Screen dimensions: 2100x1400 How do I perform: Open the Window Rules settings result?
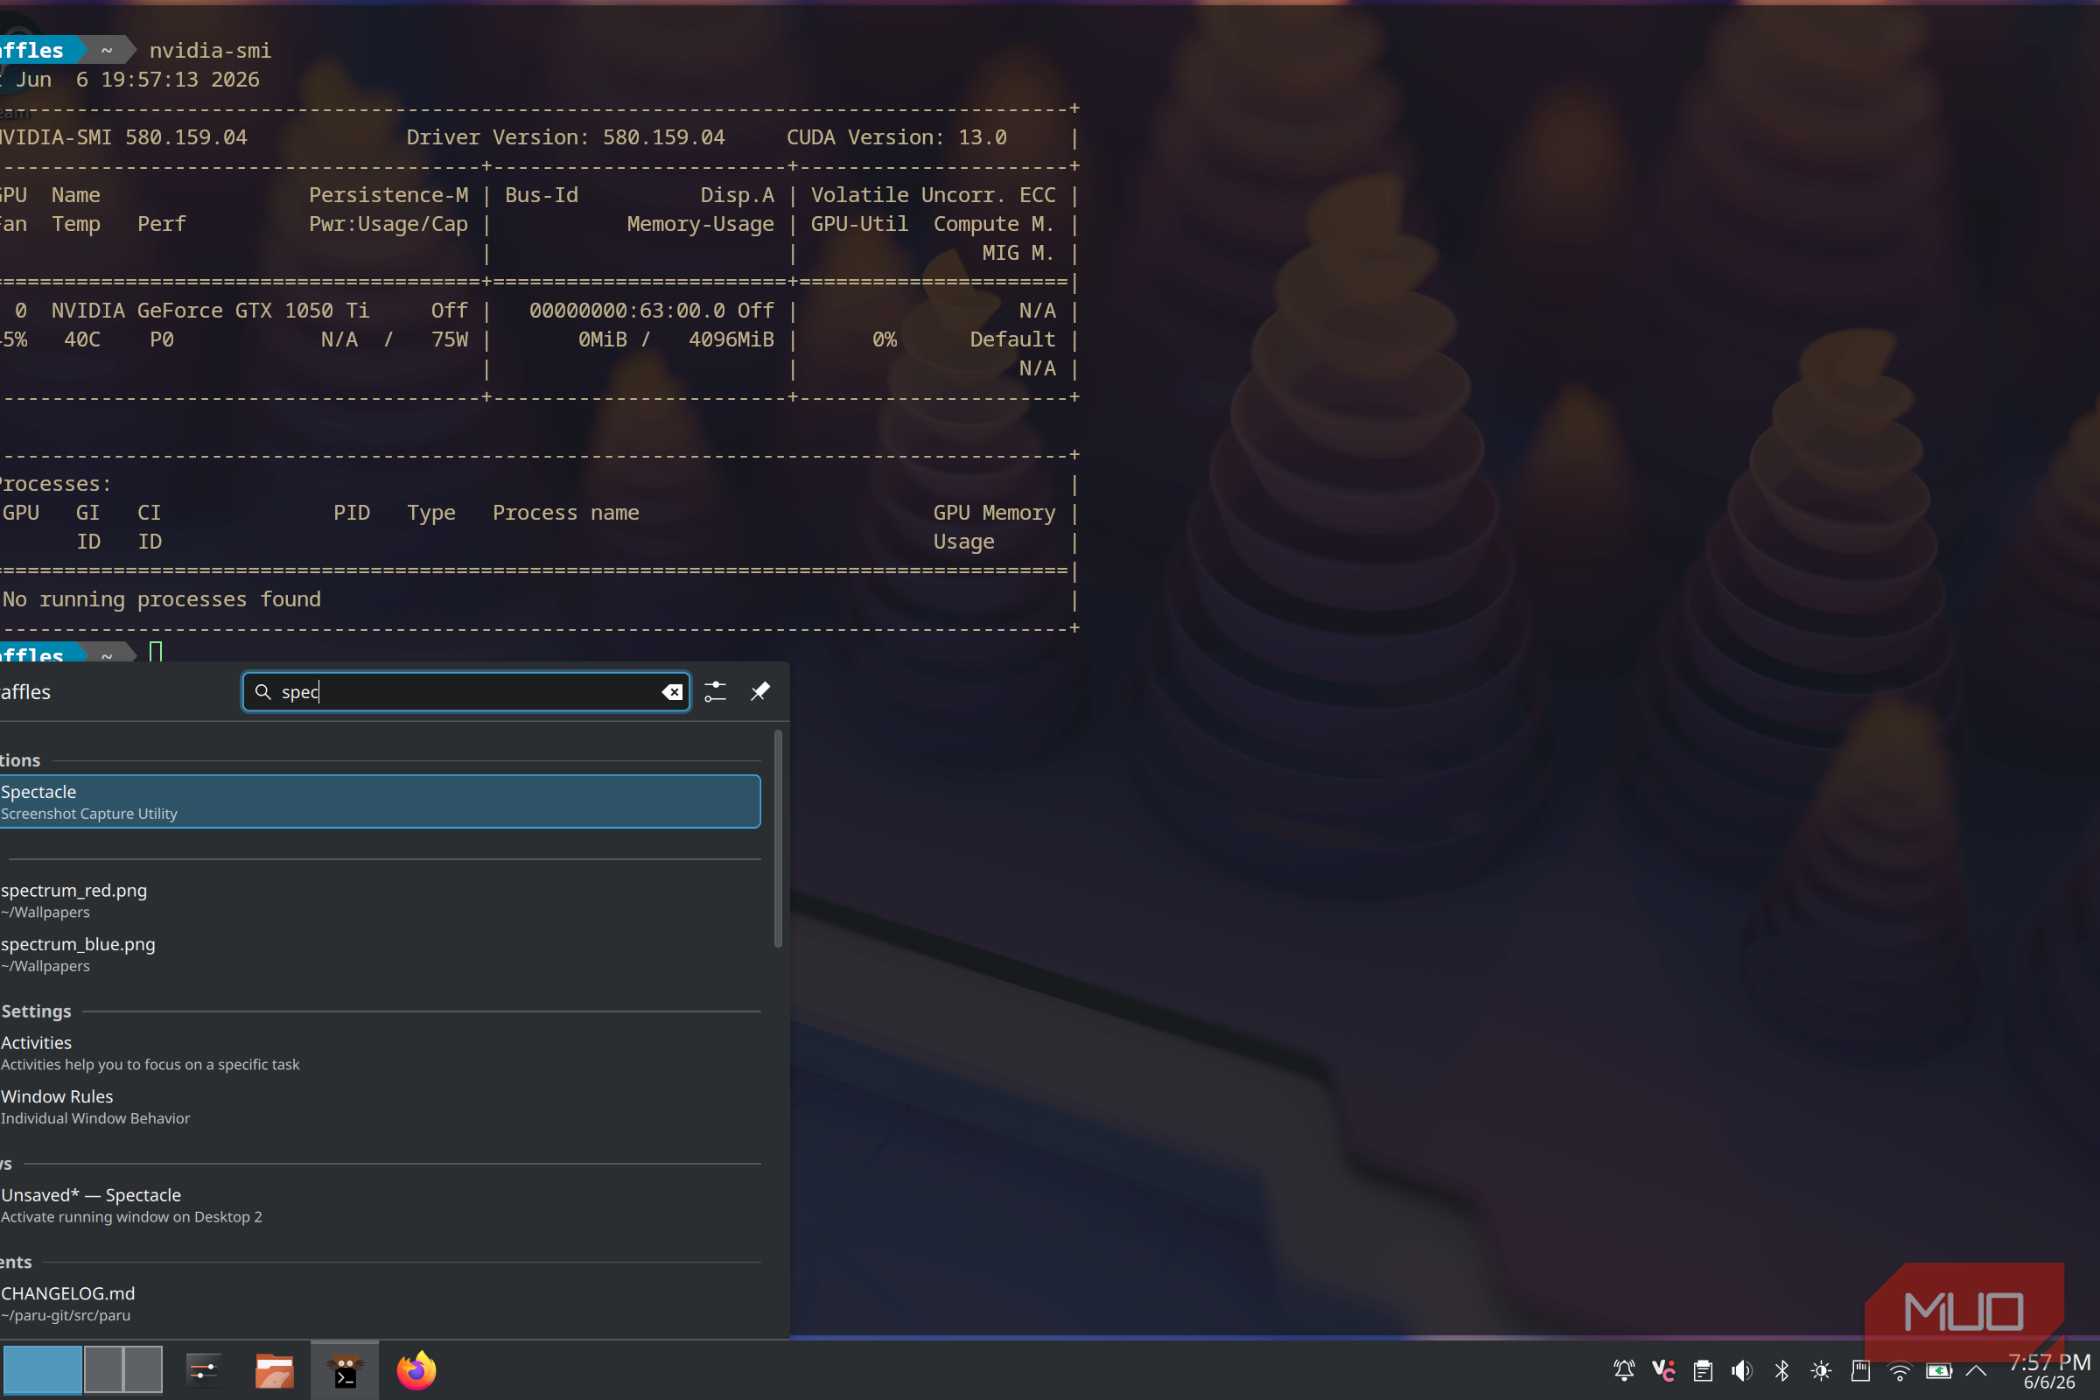point(380,1106)
